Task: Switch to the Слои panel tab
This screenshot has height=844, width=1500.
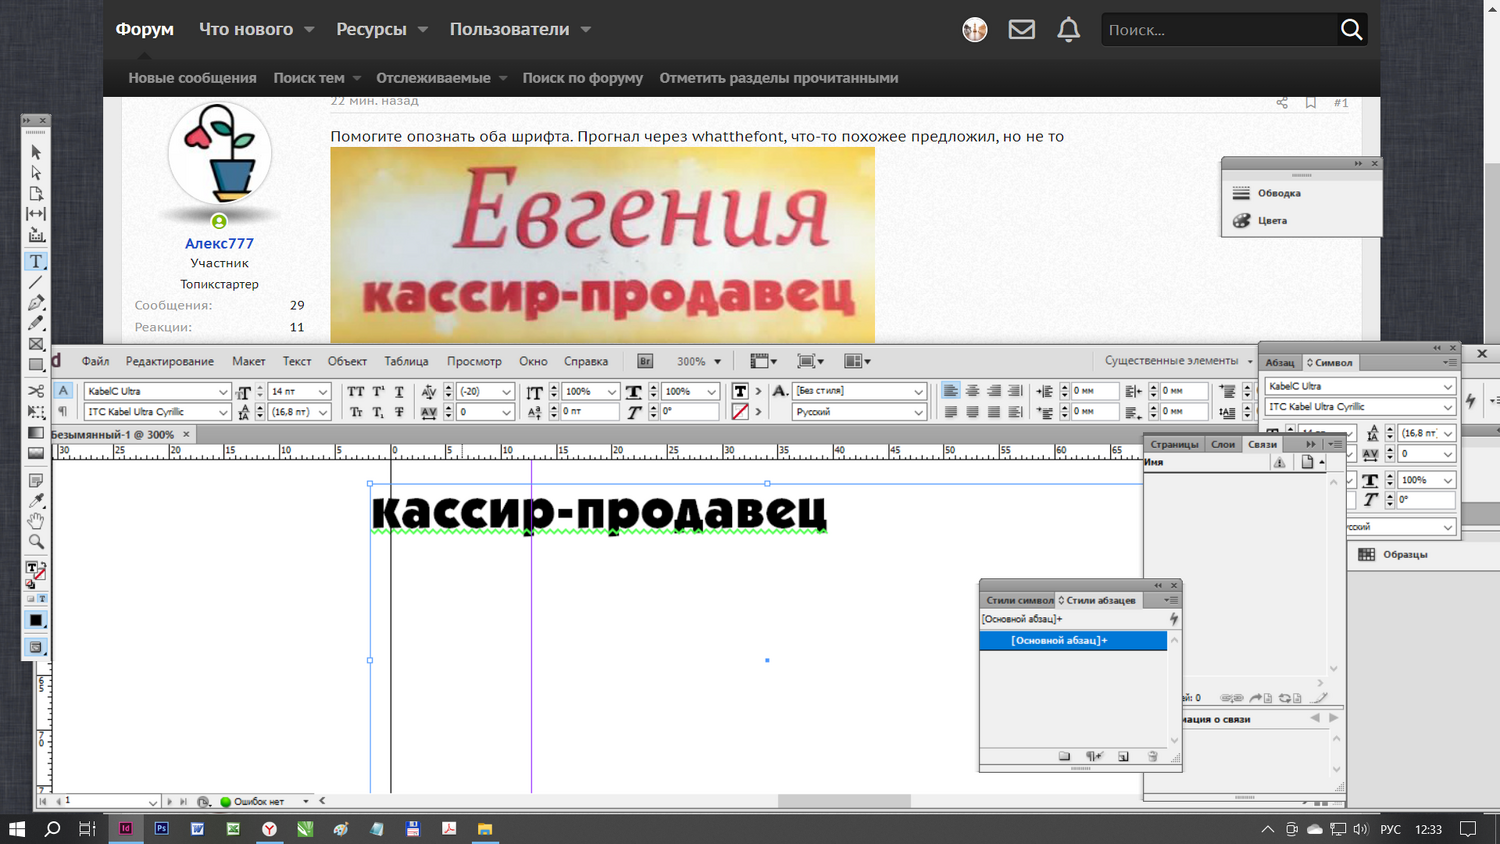Action: pyautogui.click(x=1222, y=444)
